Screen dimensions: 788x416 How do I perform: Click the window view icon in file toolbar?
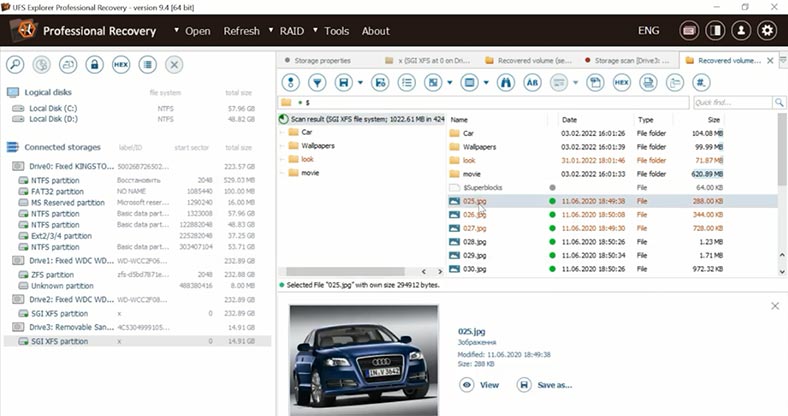click(469, 82)
